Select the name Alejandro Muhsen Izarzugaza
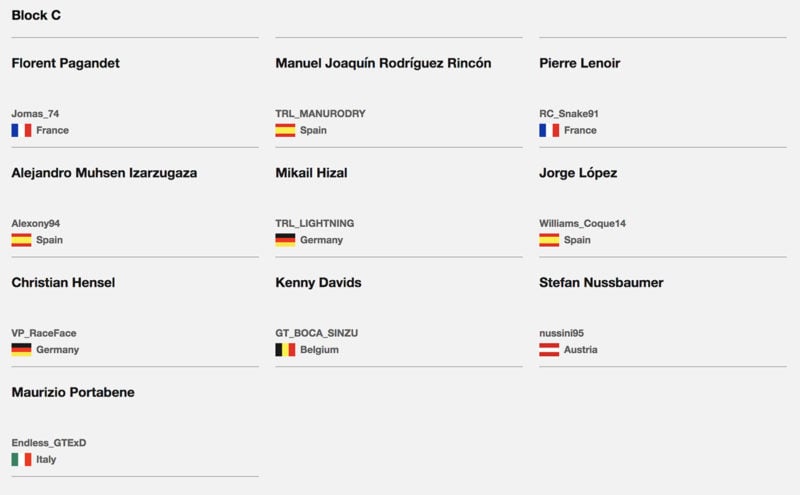This screenshot has width=800, height=495. (x=104, y=173)
